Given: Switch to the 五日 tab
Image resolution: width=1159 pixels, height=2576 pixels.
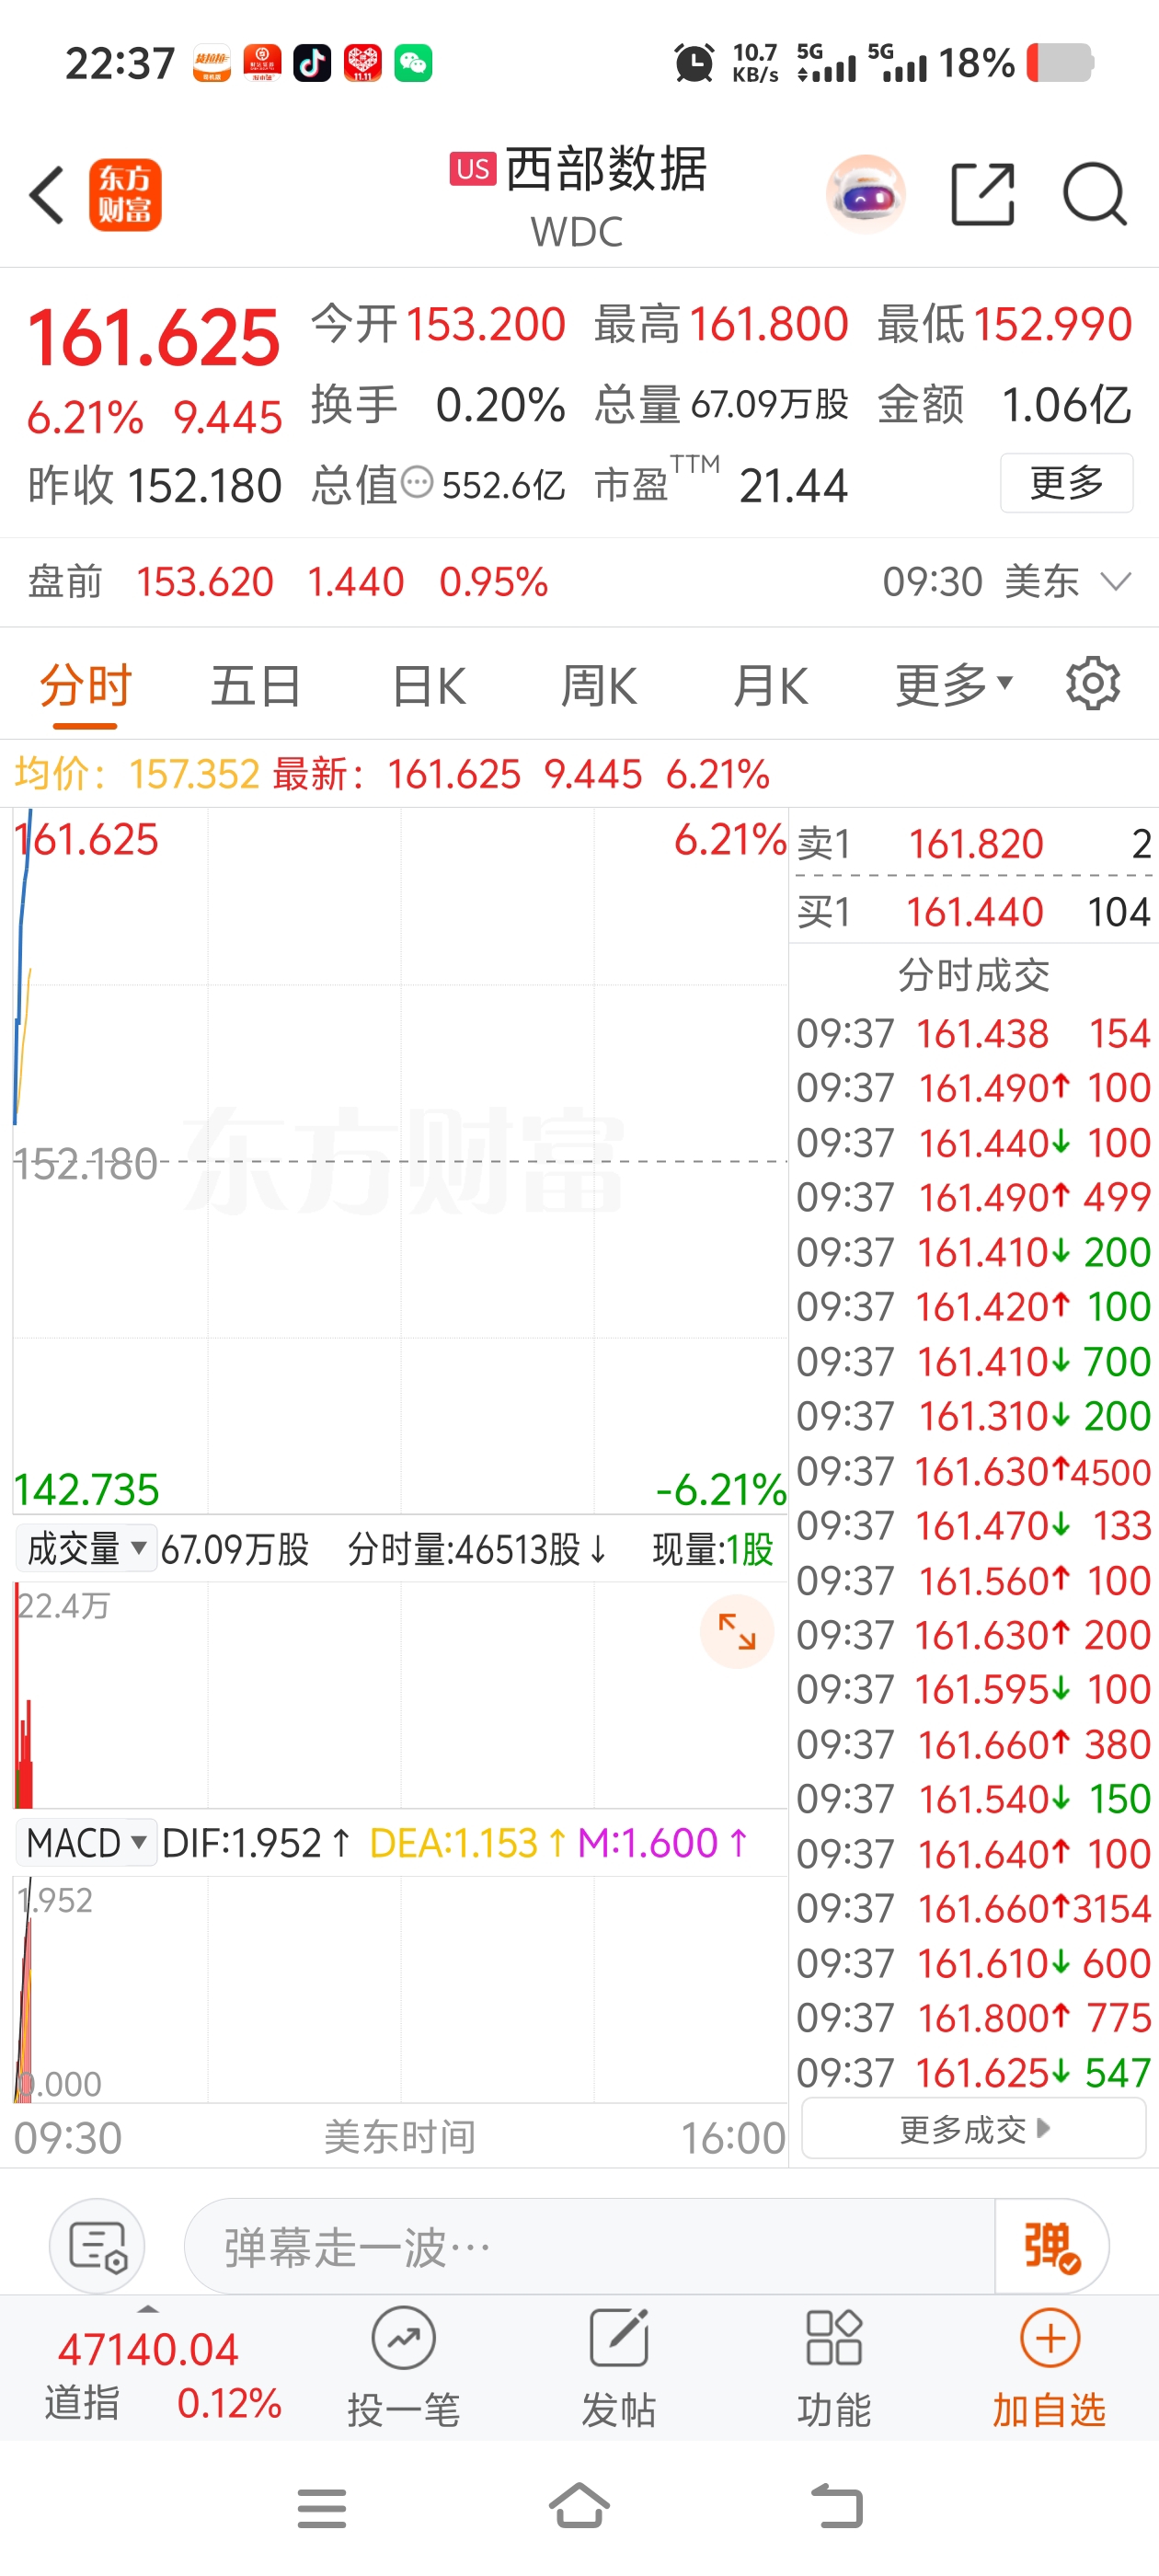Looking at the screenshot, I should pos(255,686).
